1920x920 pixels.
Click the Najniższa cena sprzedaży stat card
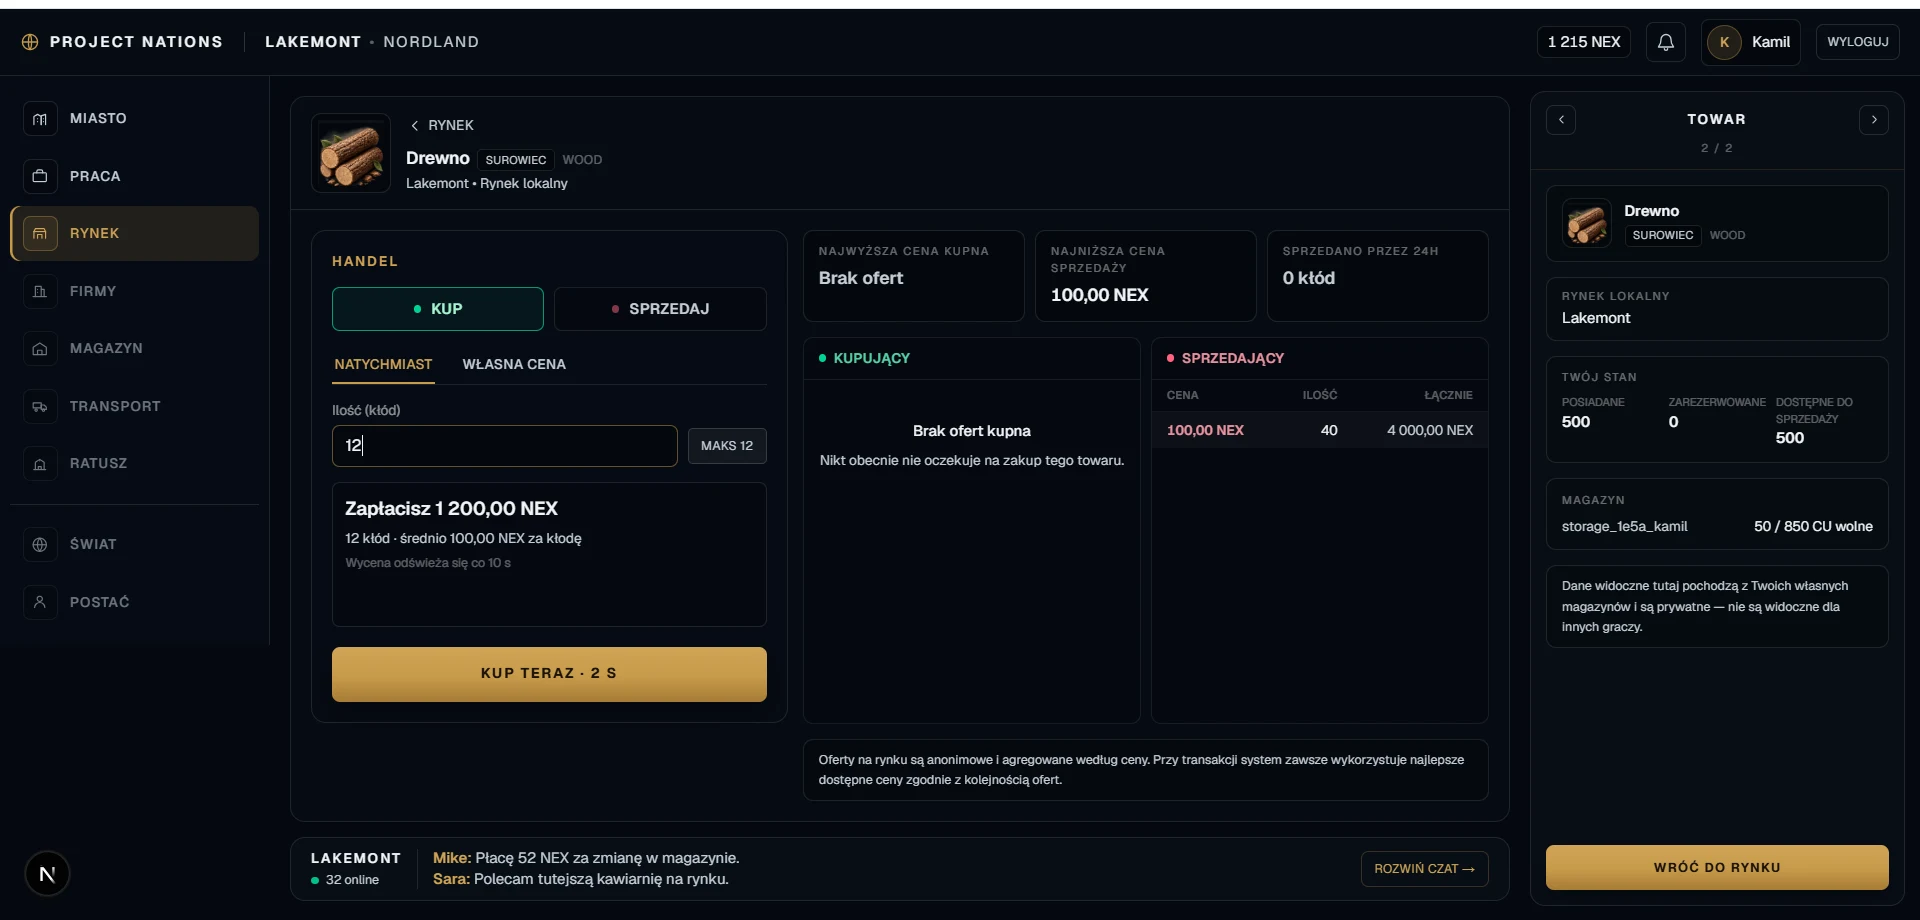(x=1146, y=276)
